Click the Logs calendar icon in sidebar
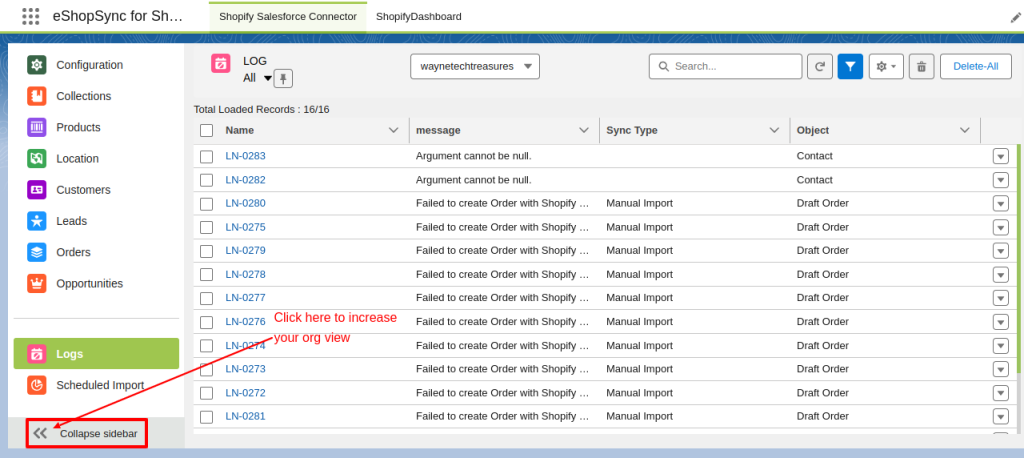Viewport: 1024px width, 458px height. pos(37,354)
